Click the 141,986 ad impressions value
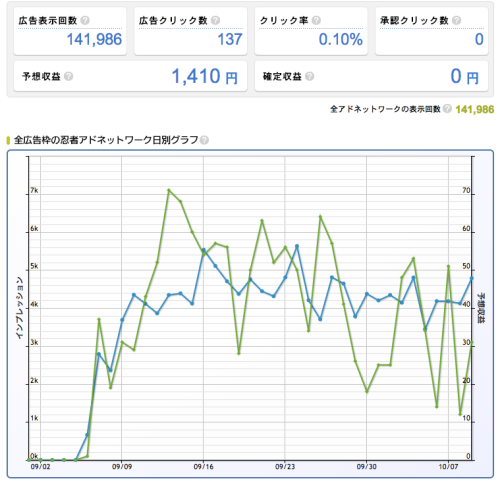 coord(94,39)
